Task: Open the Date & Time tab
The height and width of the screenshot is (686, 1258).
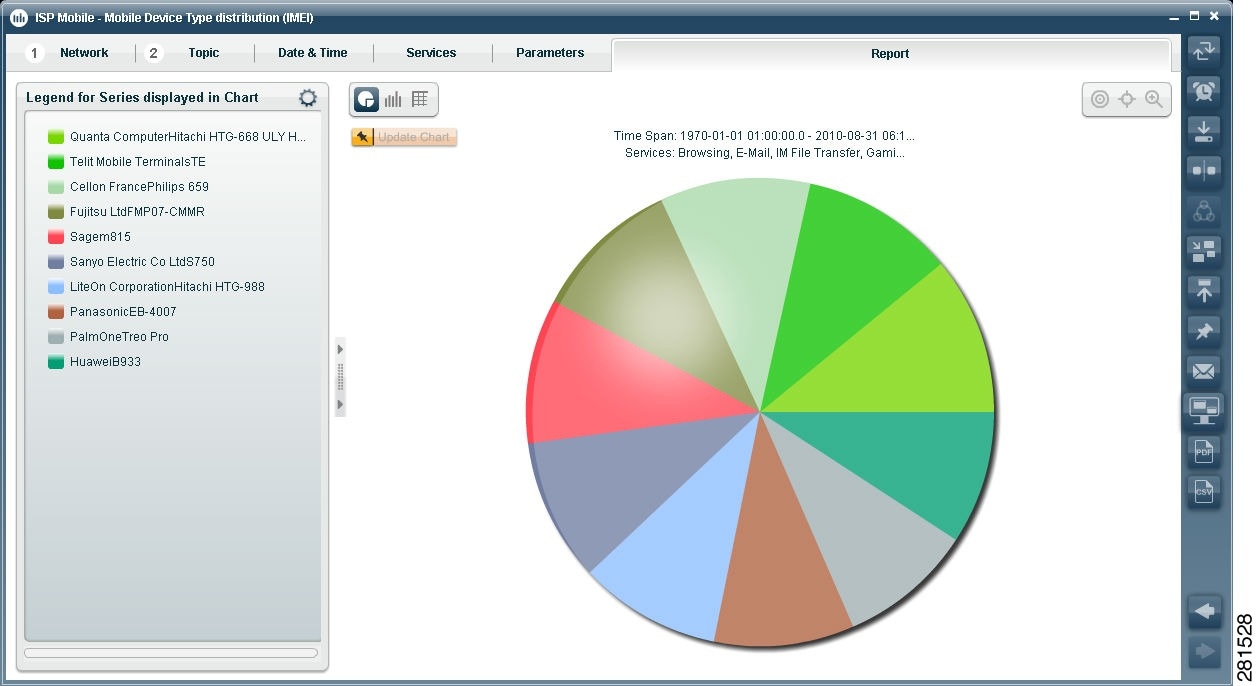Action: [314, 52]
